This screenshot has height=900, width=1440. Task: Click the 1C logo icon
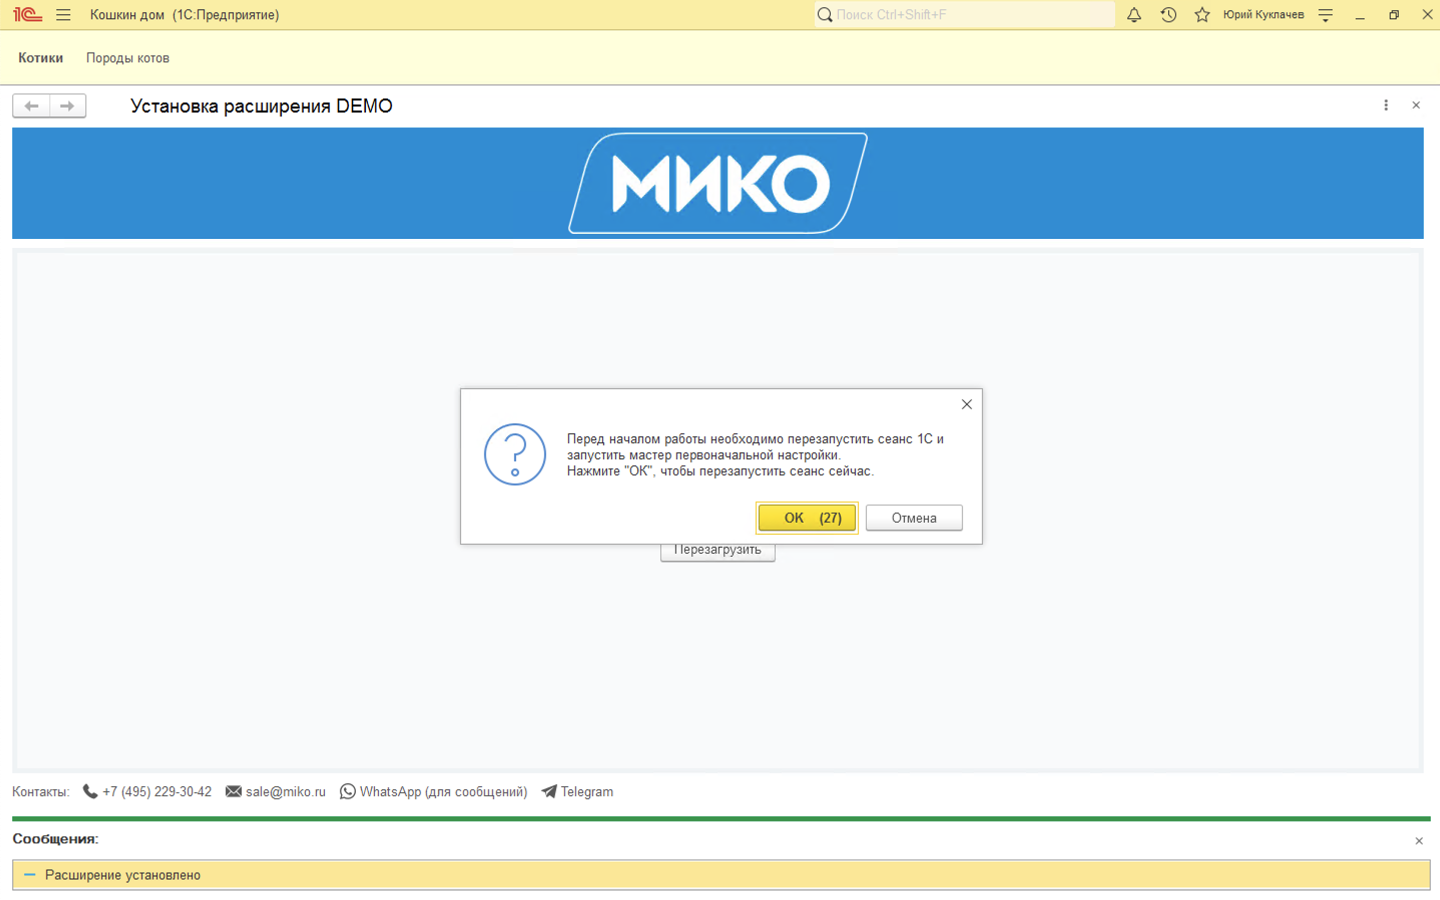[x=27, y=15]
